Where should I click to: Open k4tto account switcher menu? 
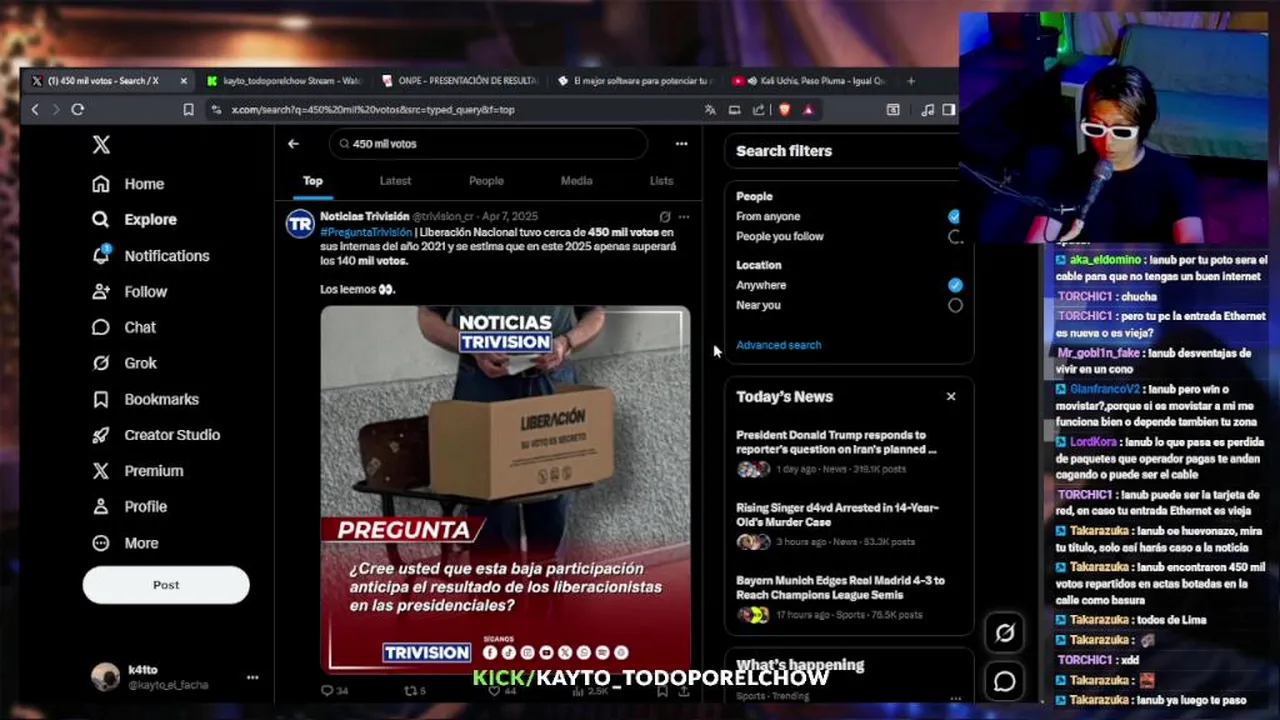(252, 677)
